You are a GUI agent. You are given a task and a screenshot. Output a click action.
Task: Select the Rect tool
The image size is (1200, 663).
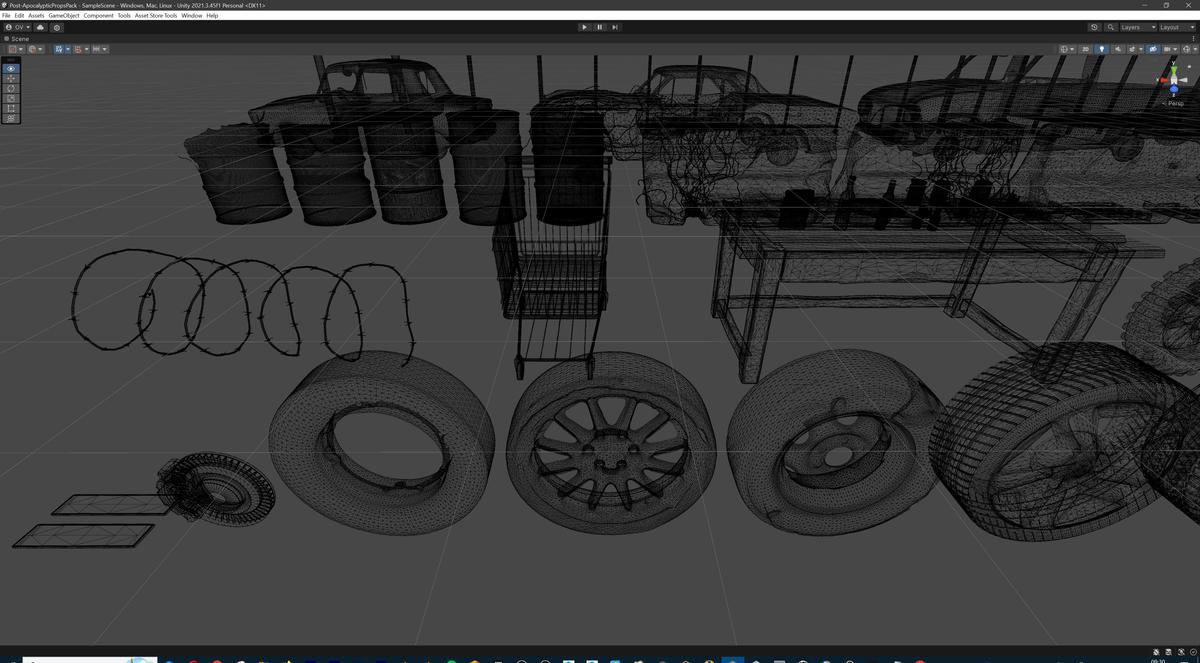pos(11,108)
